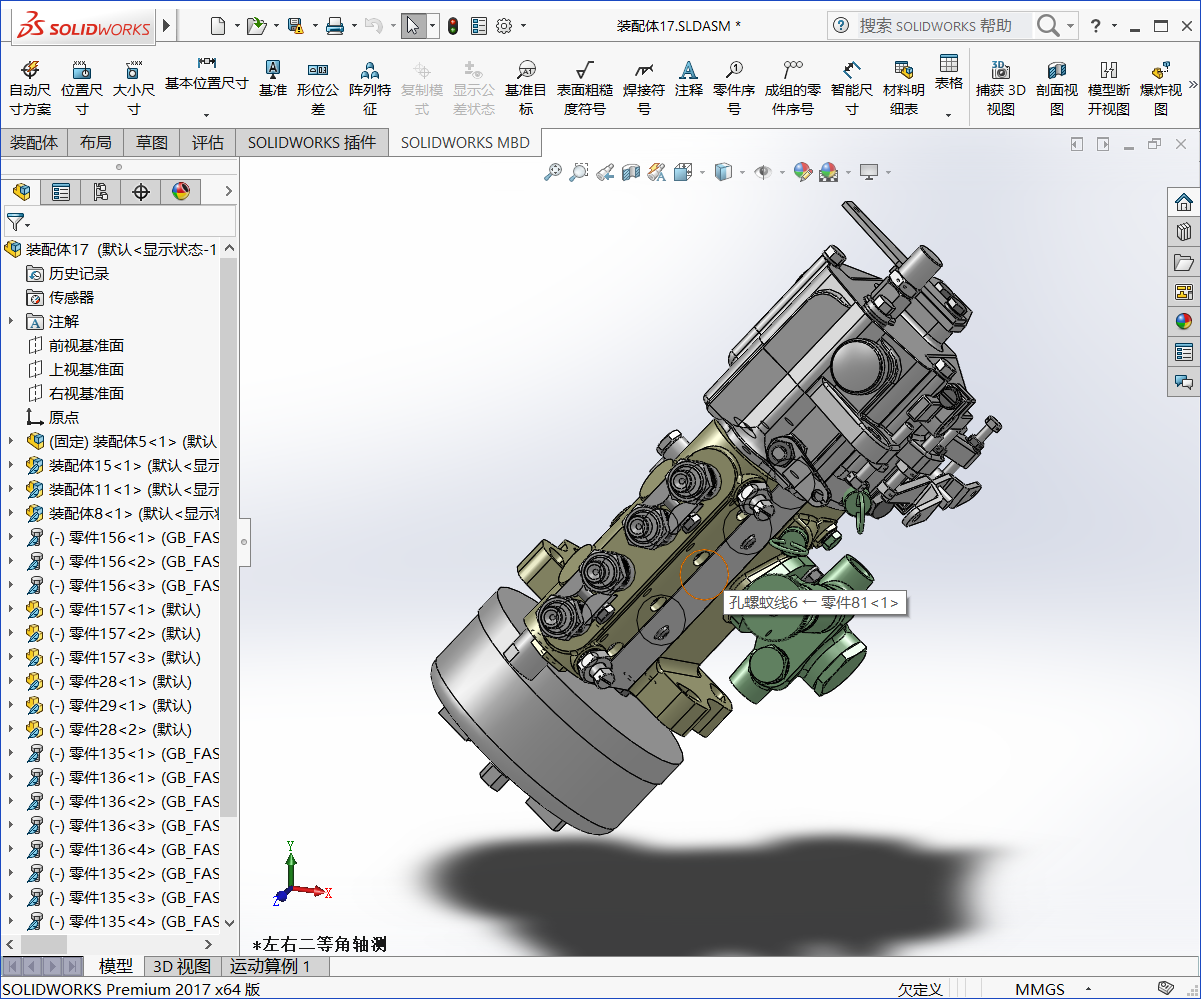Image resolution: width=1201 pixels, height=999 pixels.
Task: Select 前视基准面 in the tree
Action: (87, 345)
